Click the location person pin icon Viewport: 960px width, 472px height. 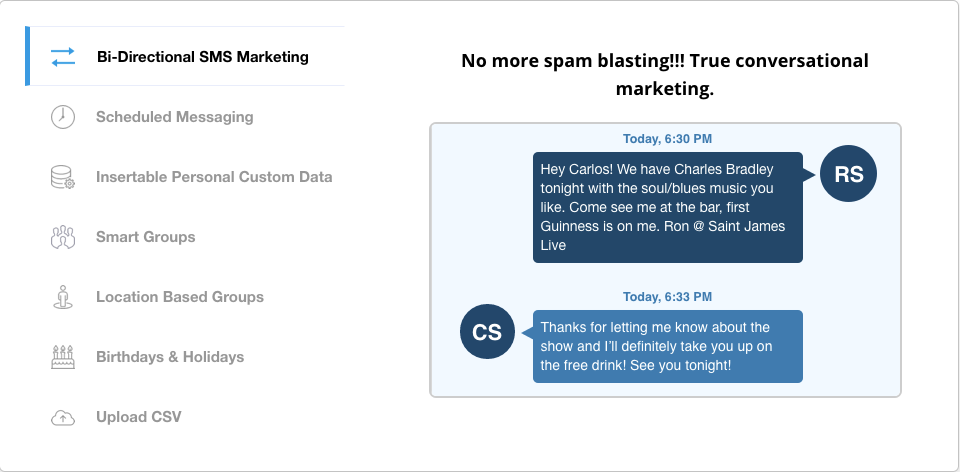click(x=62, y=297)
